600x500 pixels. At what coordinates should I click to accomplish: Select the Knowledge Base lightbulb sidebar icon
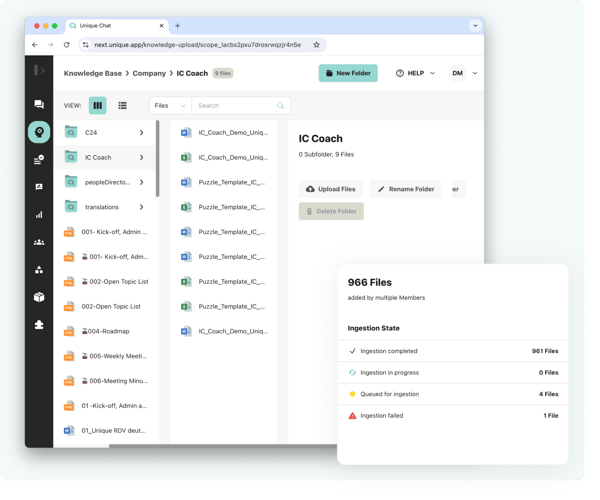pyautogui.click(x=39, y=132)
